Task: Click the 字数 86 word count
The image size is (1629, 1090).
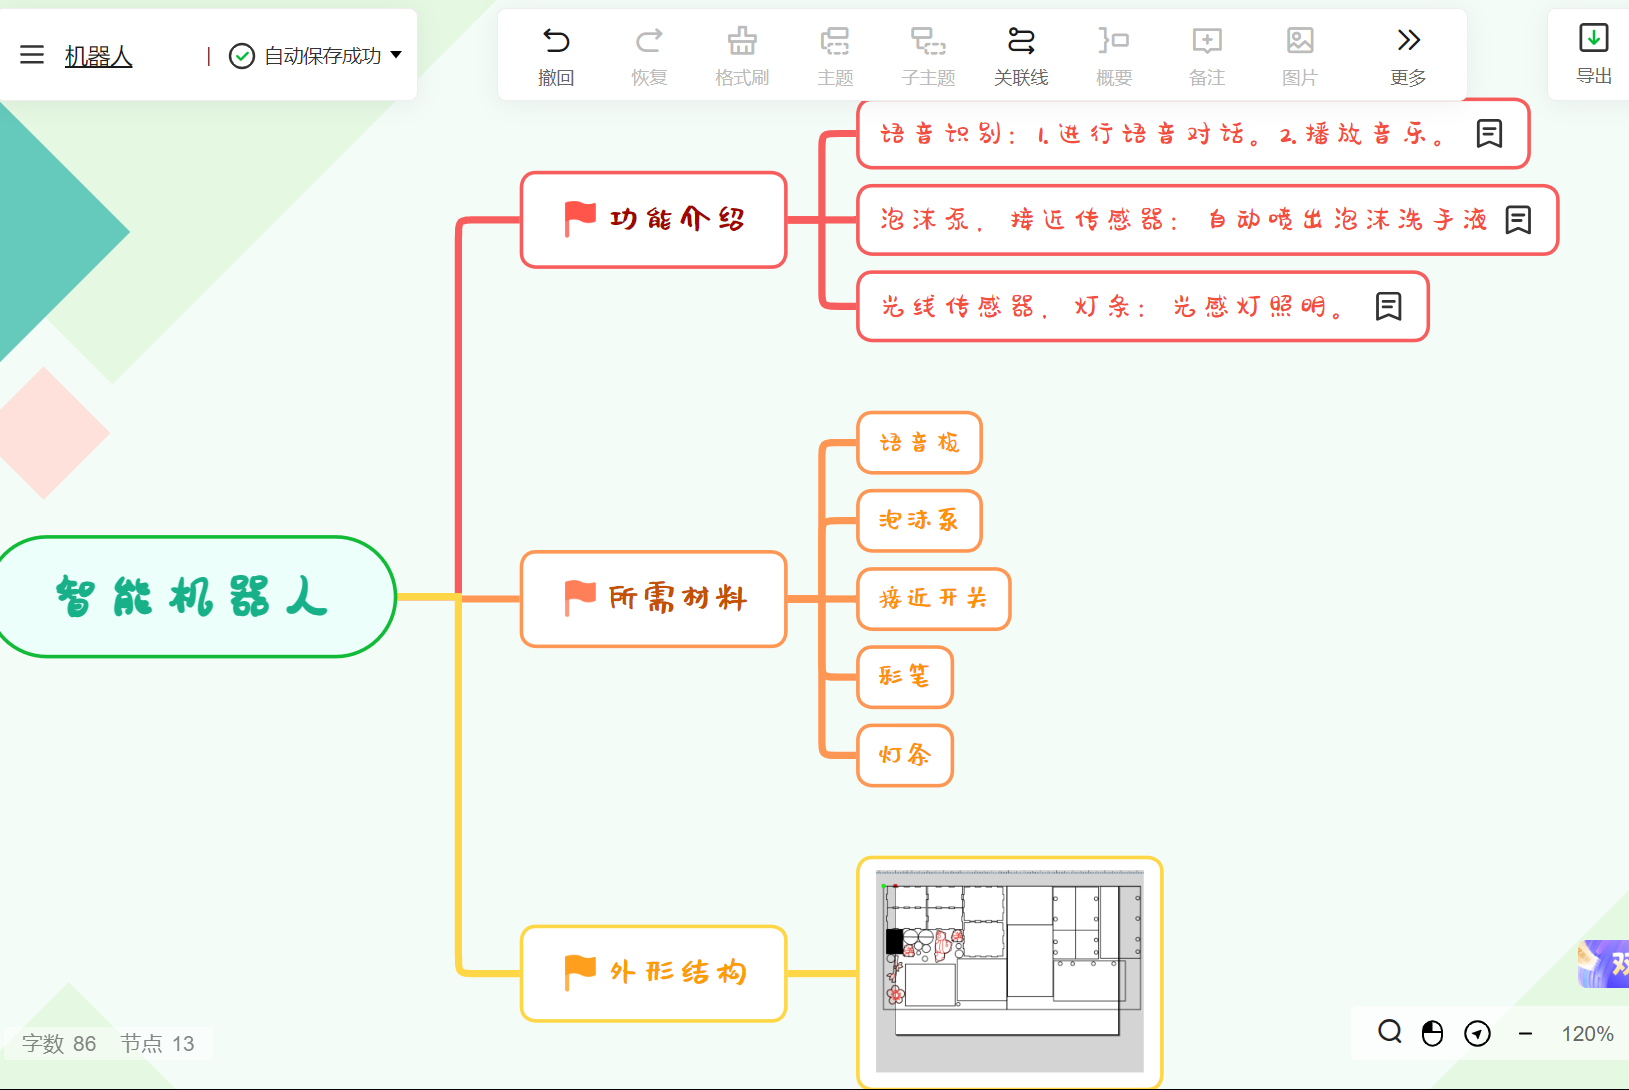Action: [59, 1044]
